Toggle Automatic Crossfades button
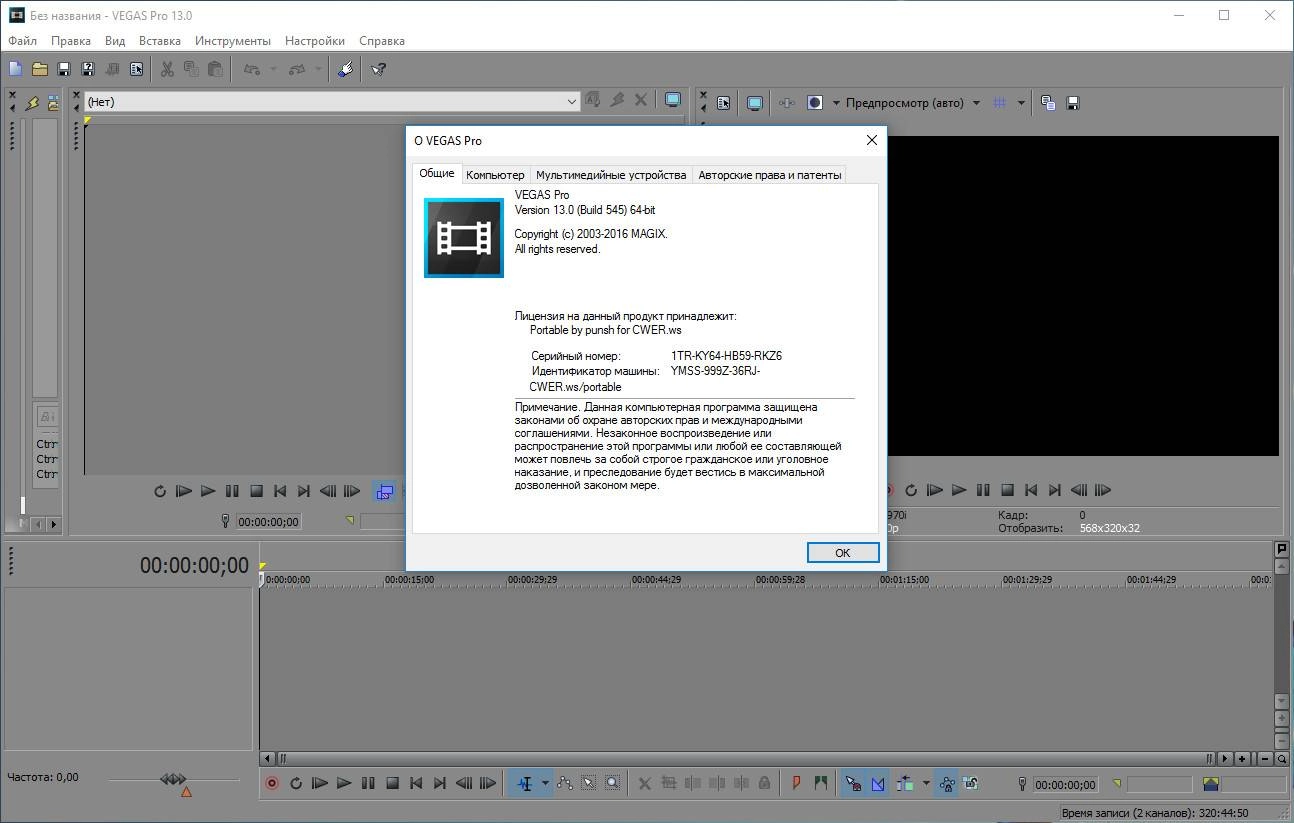Screen dimensions: 1294x823 click(878, 784)
